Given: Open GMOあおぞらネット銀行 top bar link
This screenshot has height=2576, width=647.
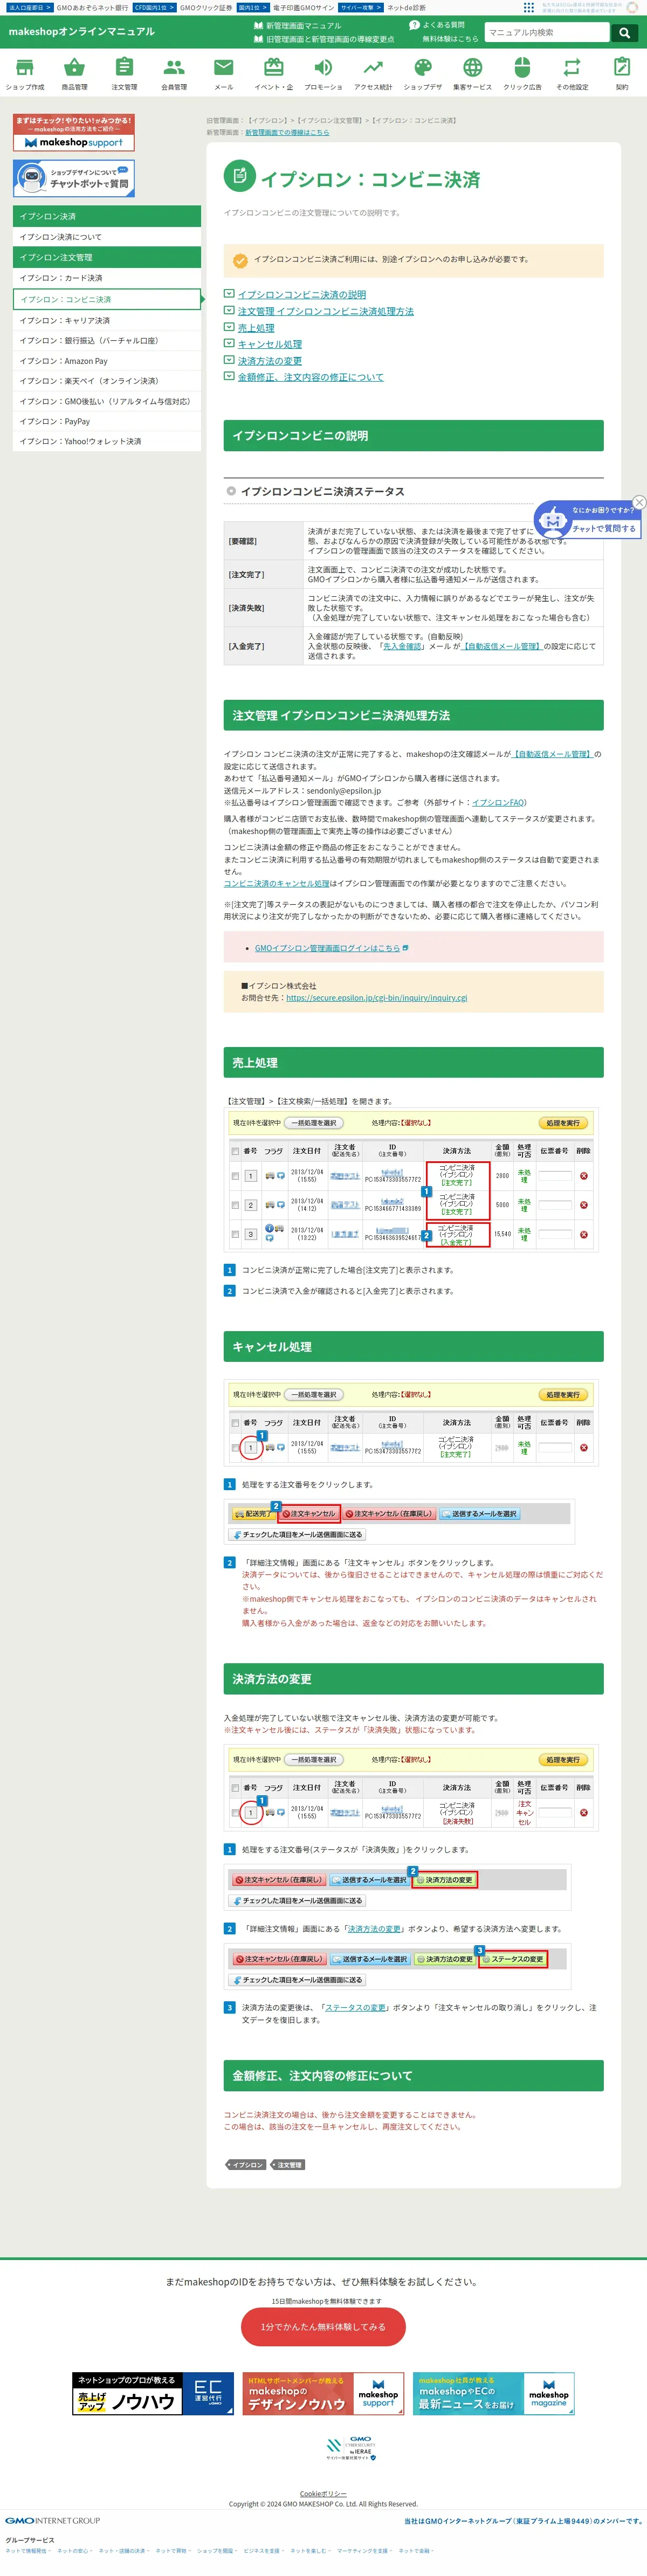Looking at the screenshot, I should pos(92,7).
